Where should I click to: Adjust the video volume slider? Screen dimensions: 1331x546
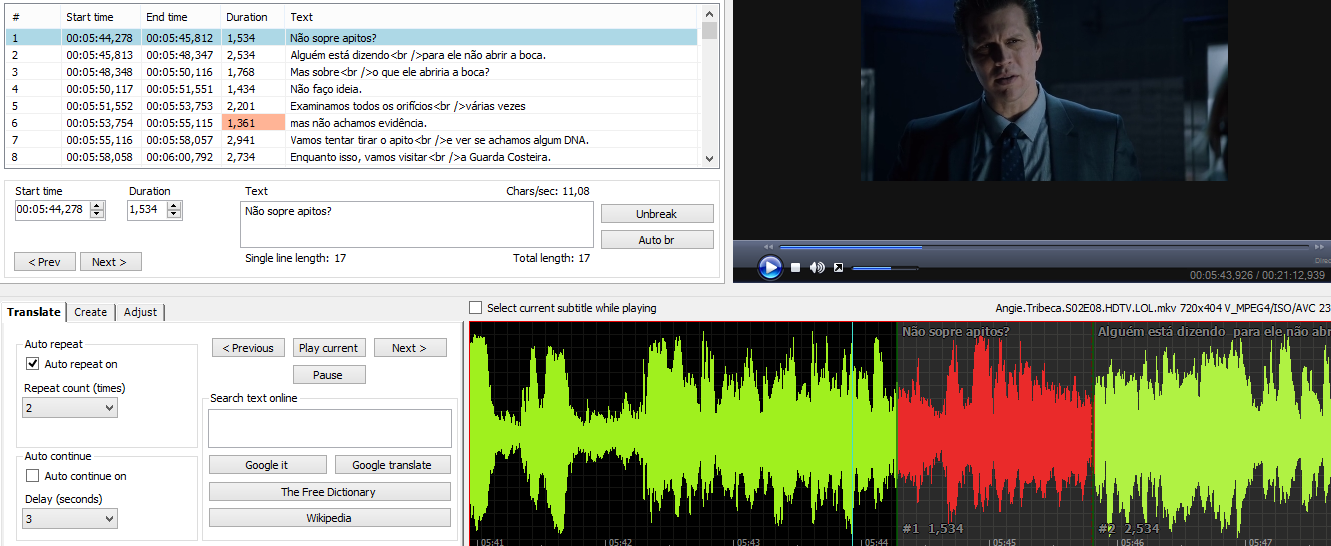pyautogui.click(x=885, y=267)
